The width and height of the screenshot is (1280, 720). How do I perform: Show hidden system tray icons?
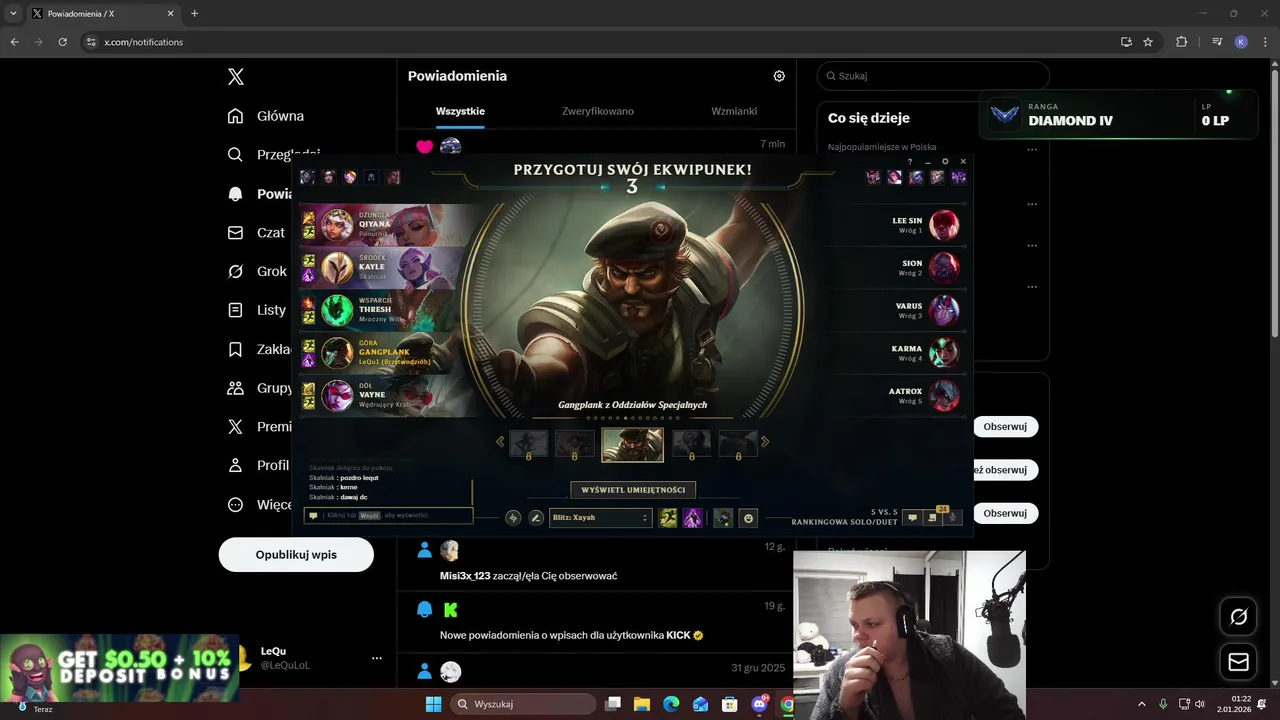point(1141,704)
